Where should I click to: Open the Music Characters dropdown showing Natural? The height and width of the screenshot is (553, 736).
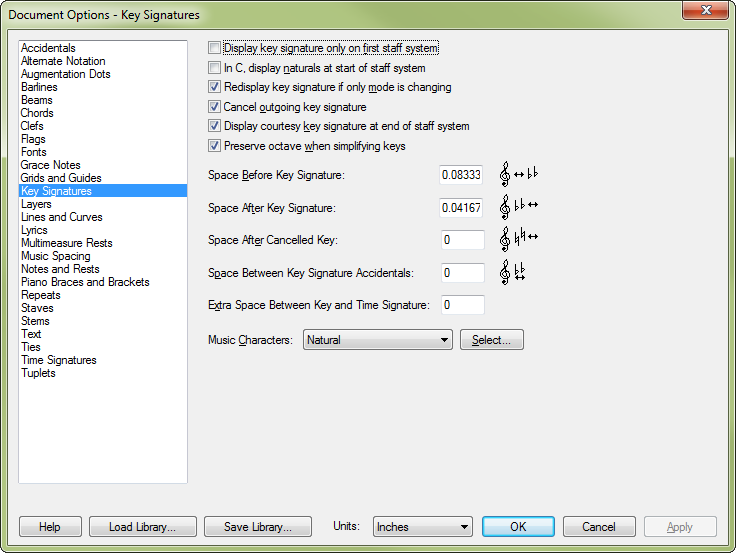378,339
